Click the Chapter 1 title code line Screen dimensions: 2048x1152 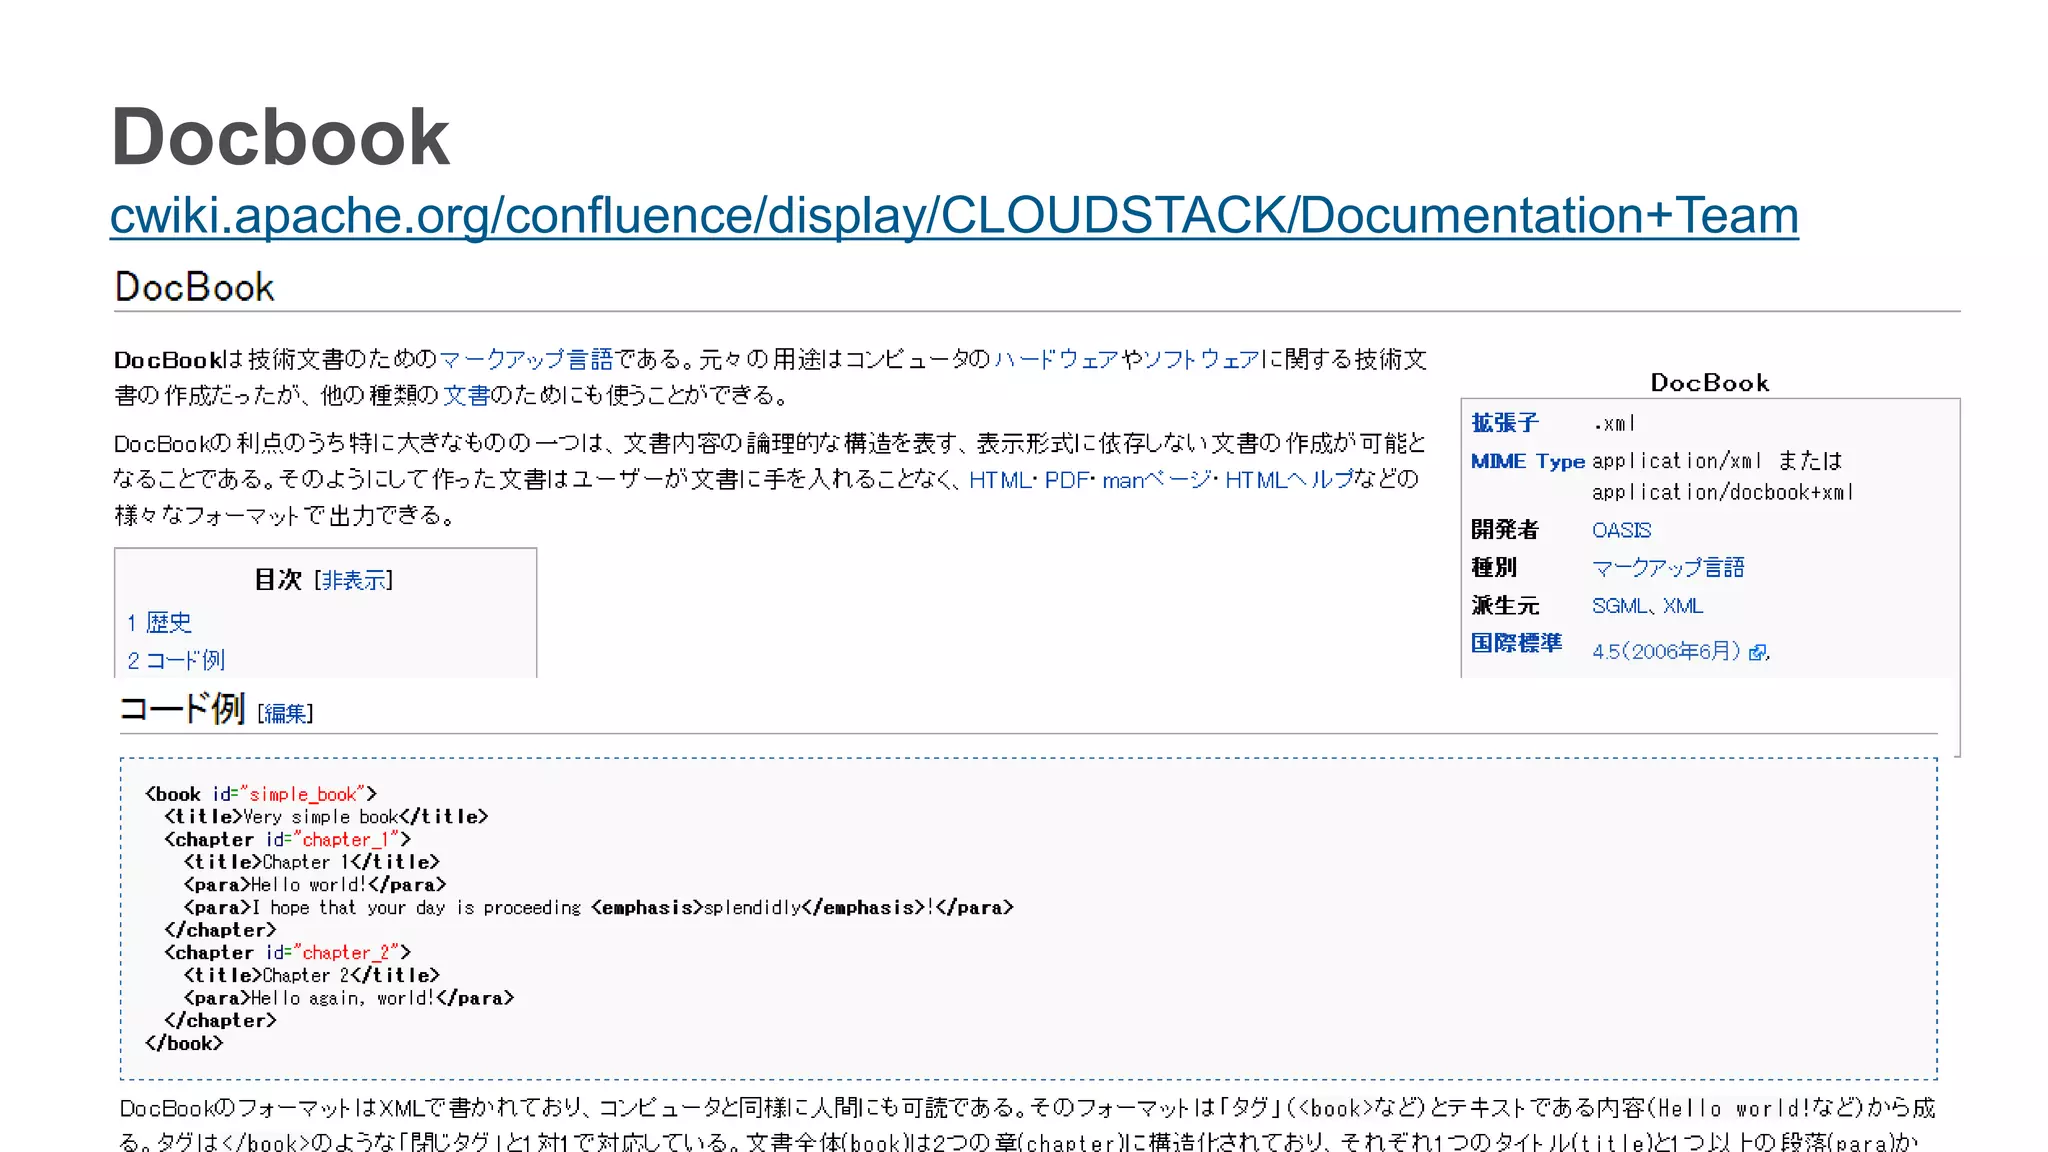point(312,862)
